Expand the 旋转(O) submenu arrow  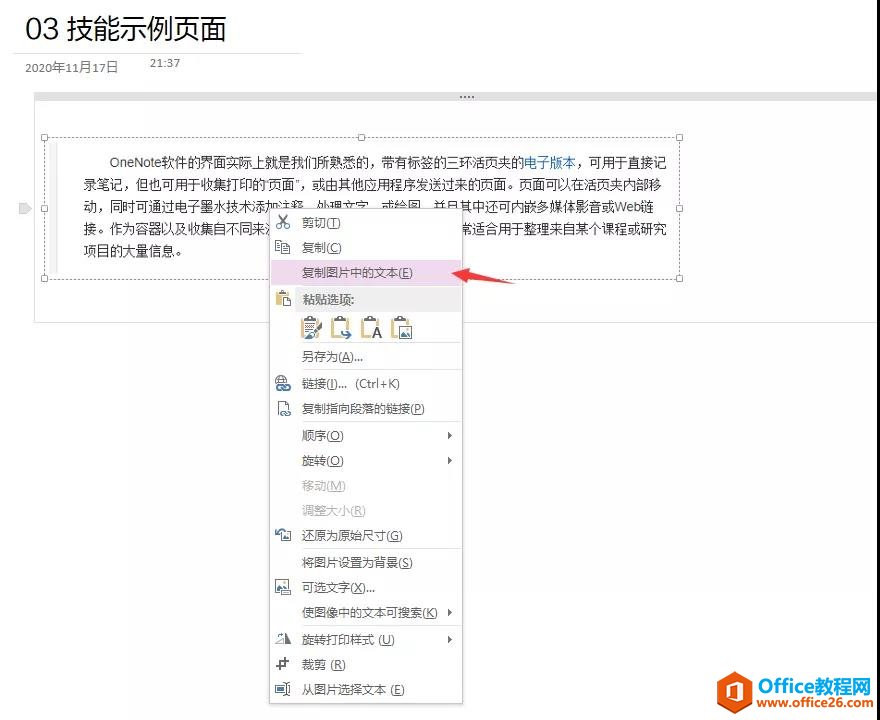pos(450,461)
